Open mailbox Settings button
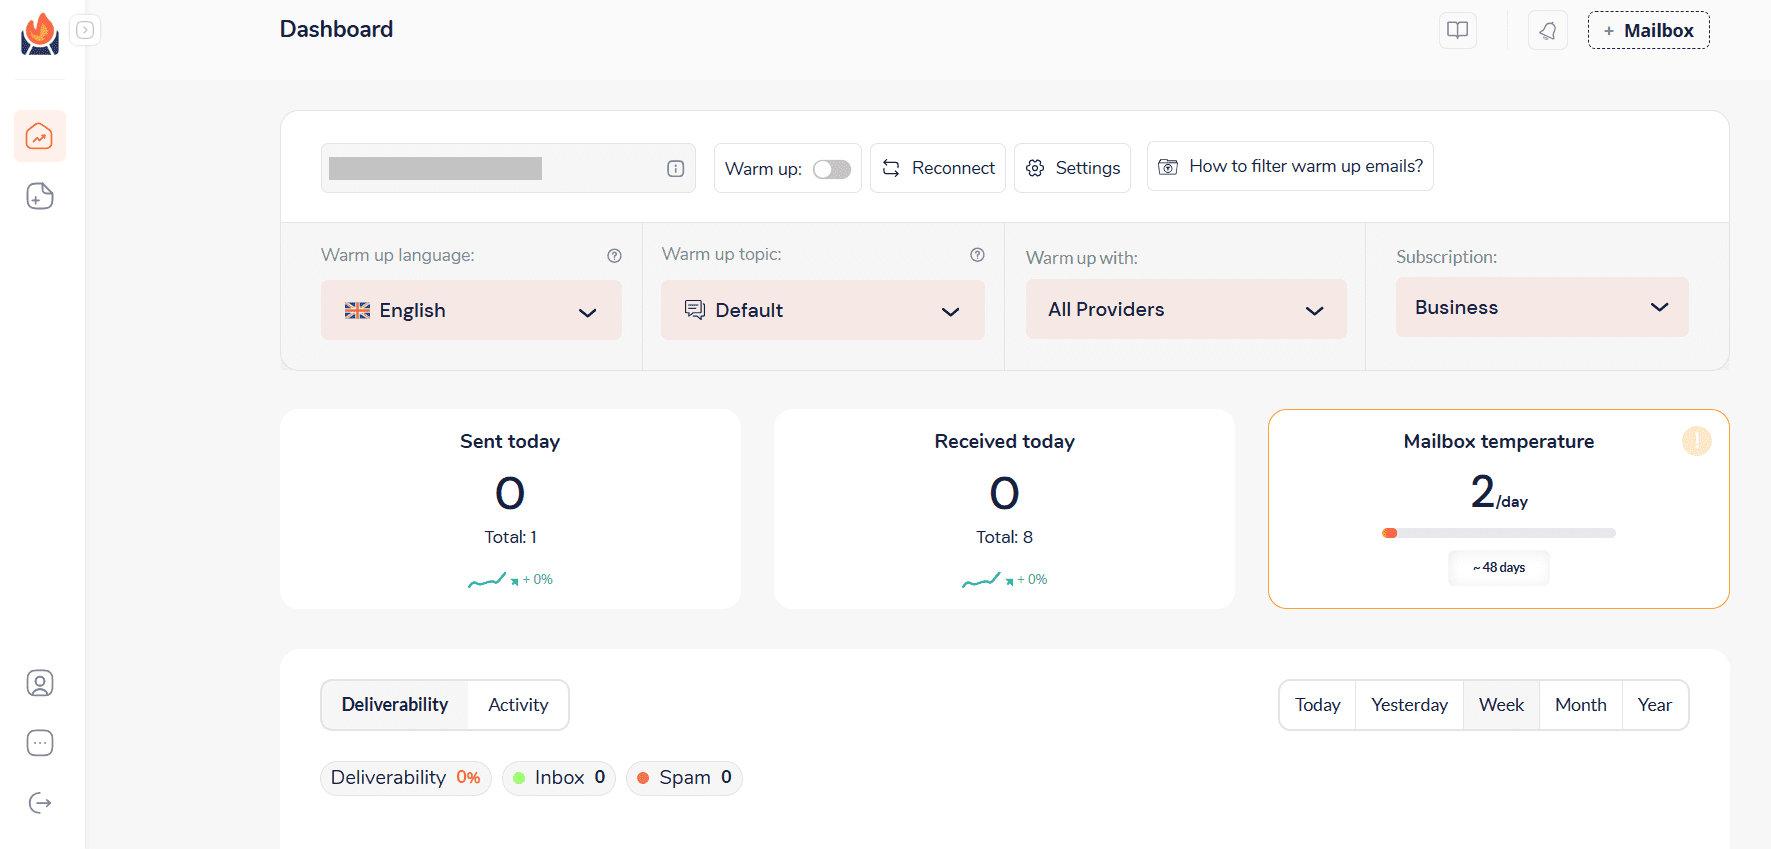 pyautogui.click(x=1072, y=168)
